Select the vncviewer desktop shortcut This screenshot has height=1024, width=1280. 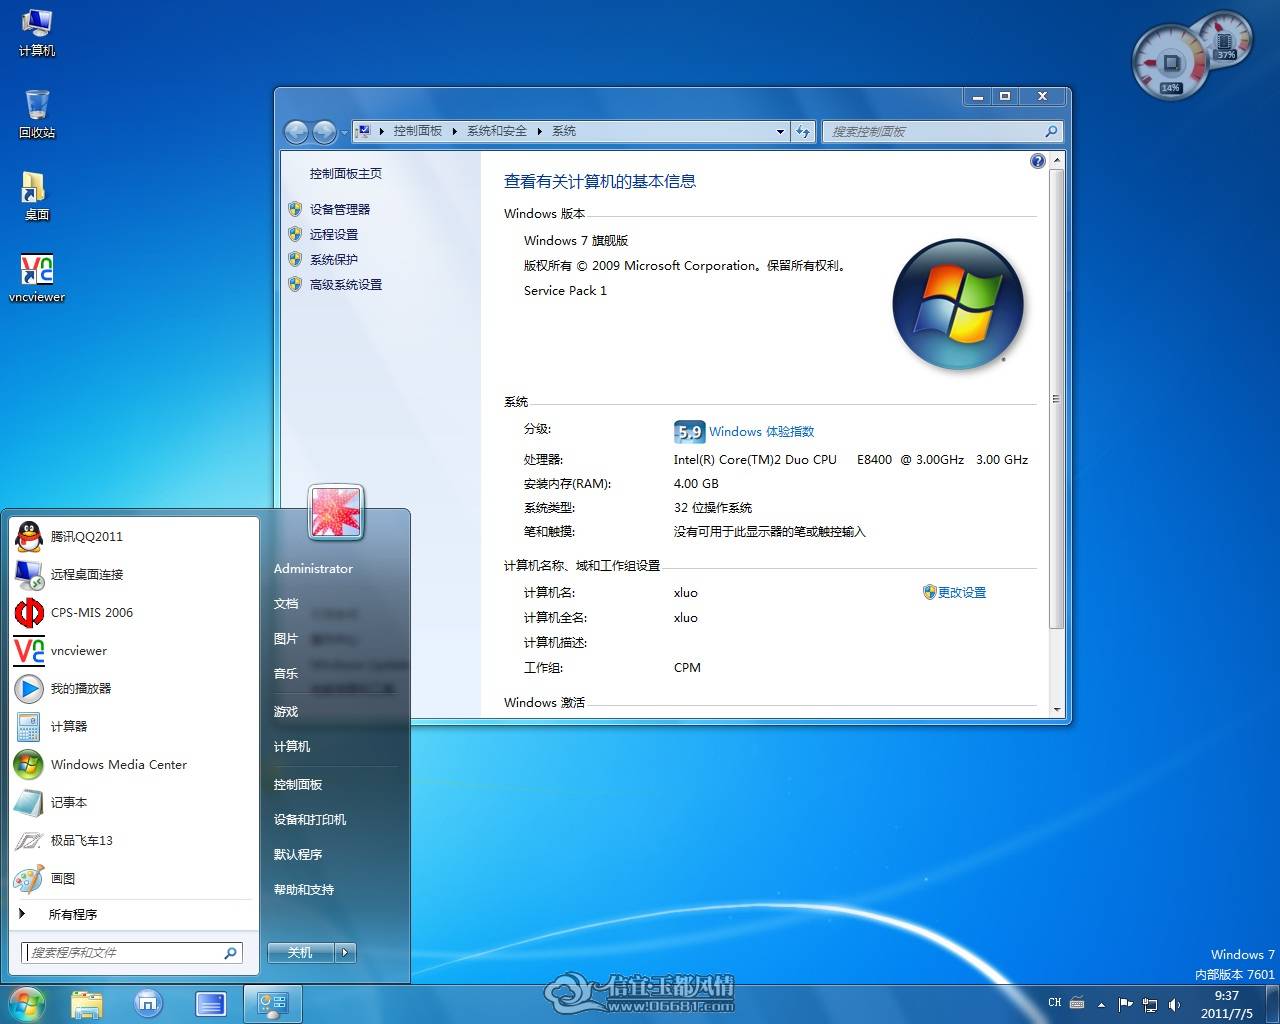(x=37, y=278)
